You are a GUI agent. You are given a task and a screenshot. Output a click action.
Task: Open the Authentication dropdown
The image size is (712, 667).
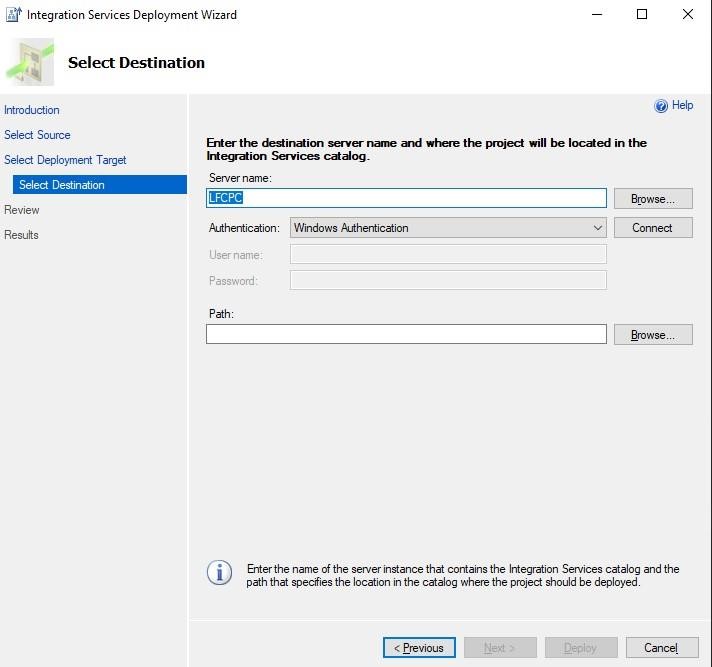pos(448,227)
